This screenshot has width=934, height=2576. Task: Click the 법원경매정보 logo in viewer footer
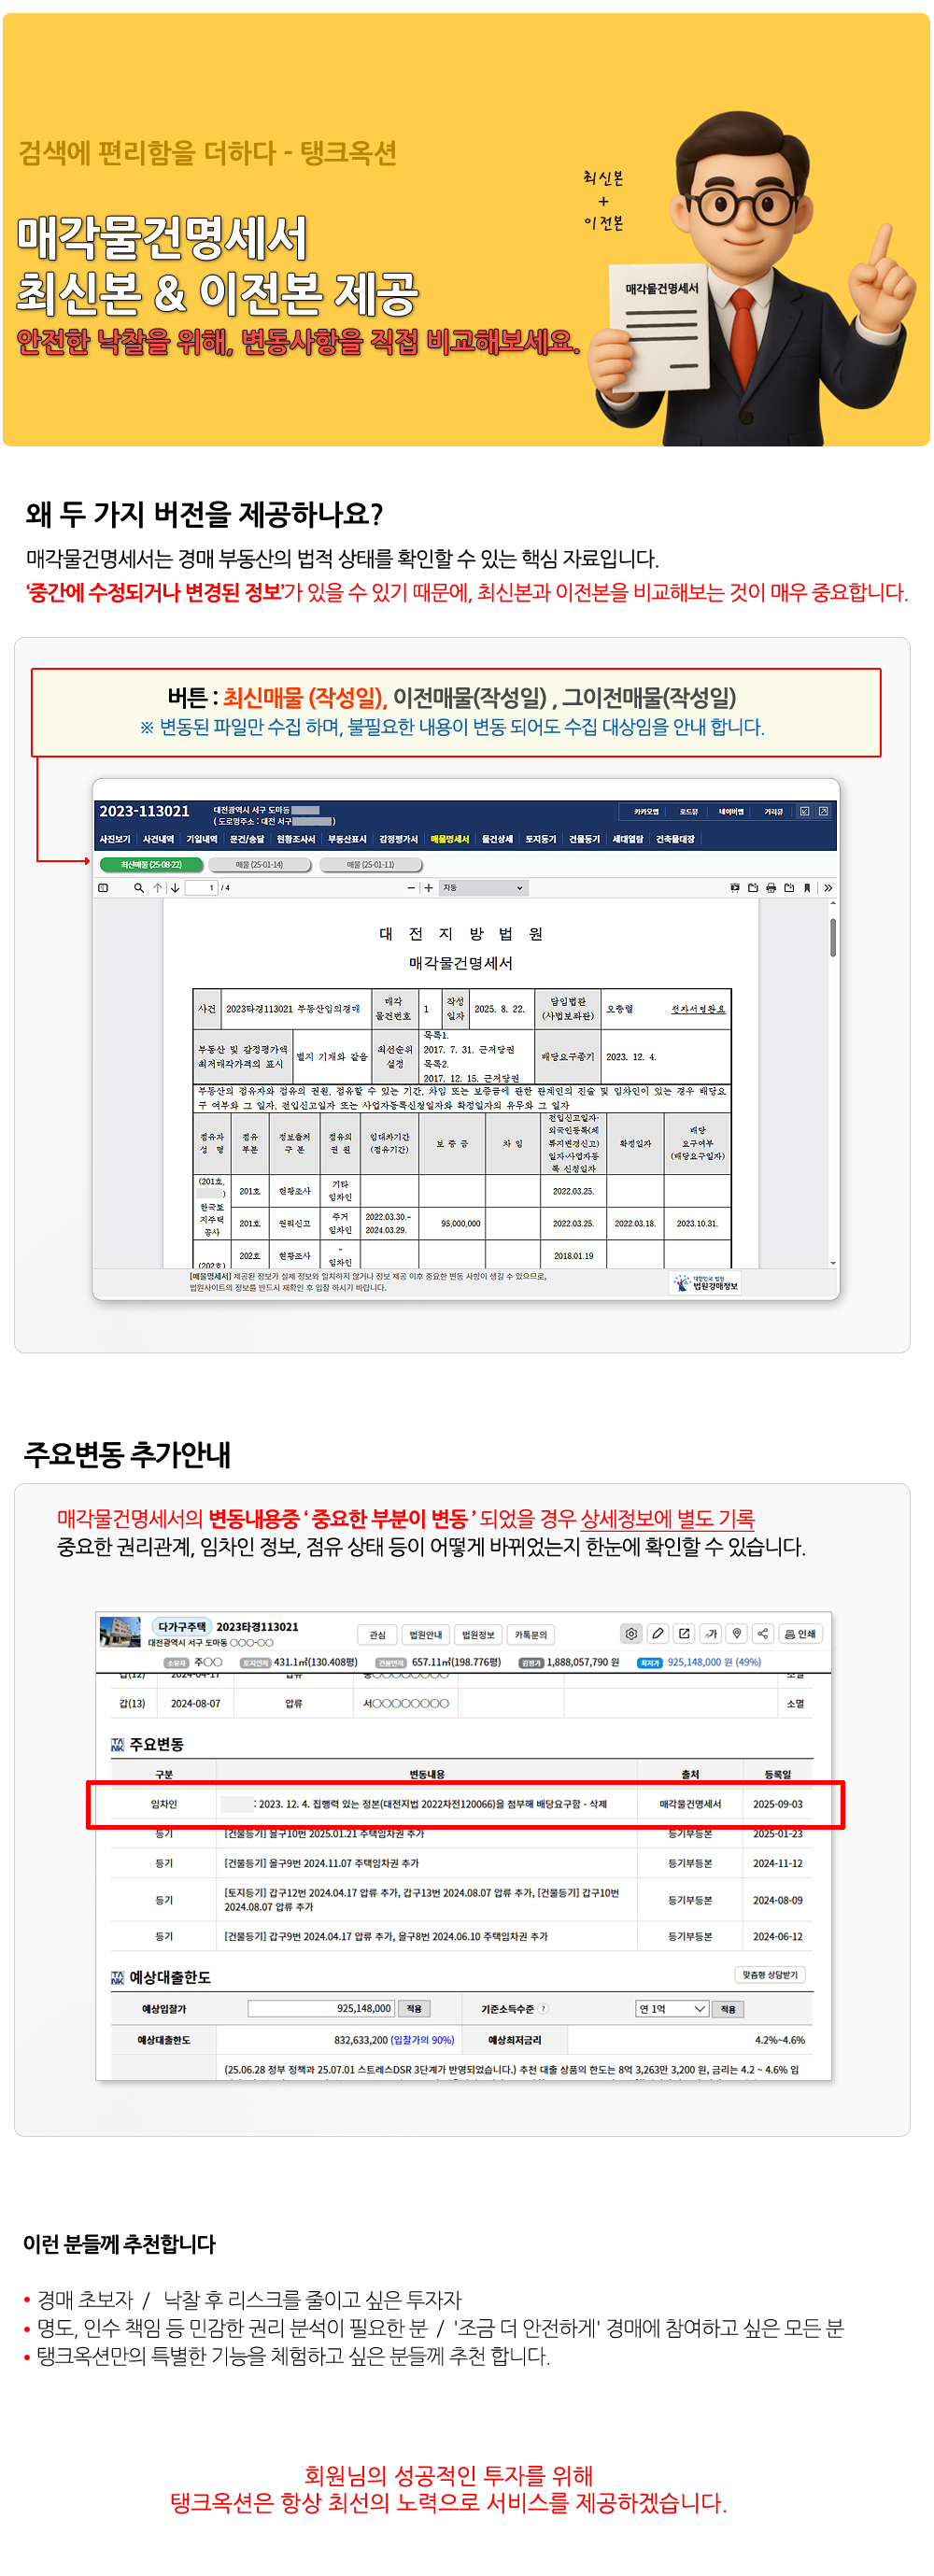point(706,1283)
